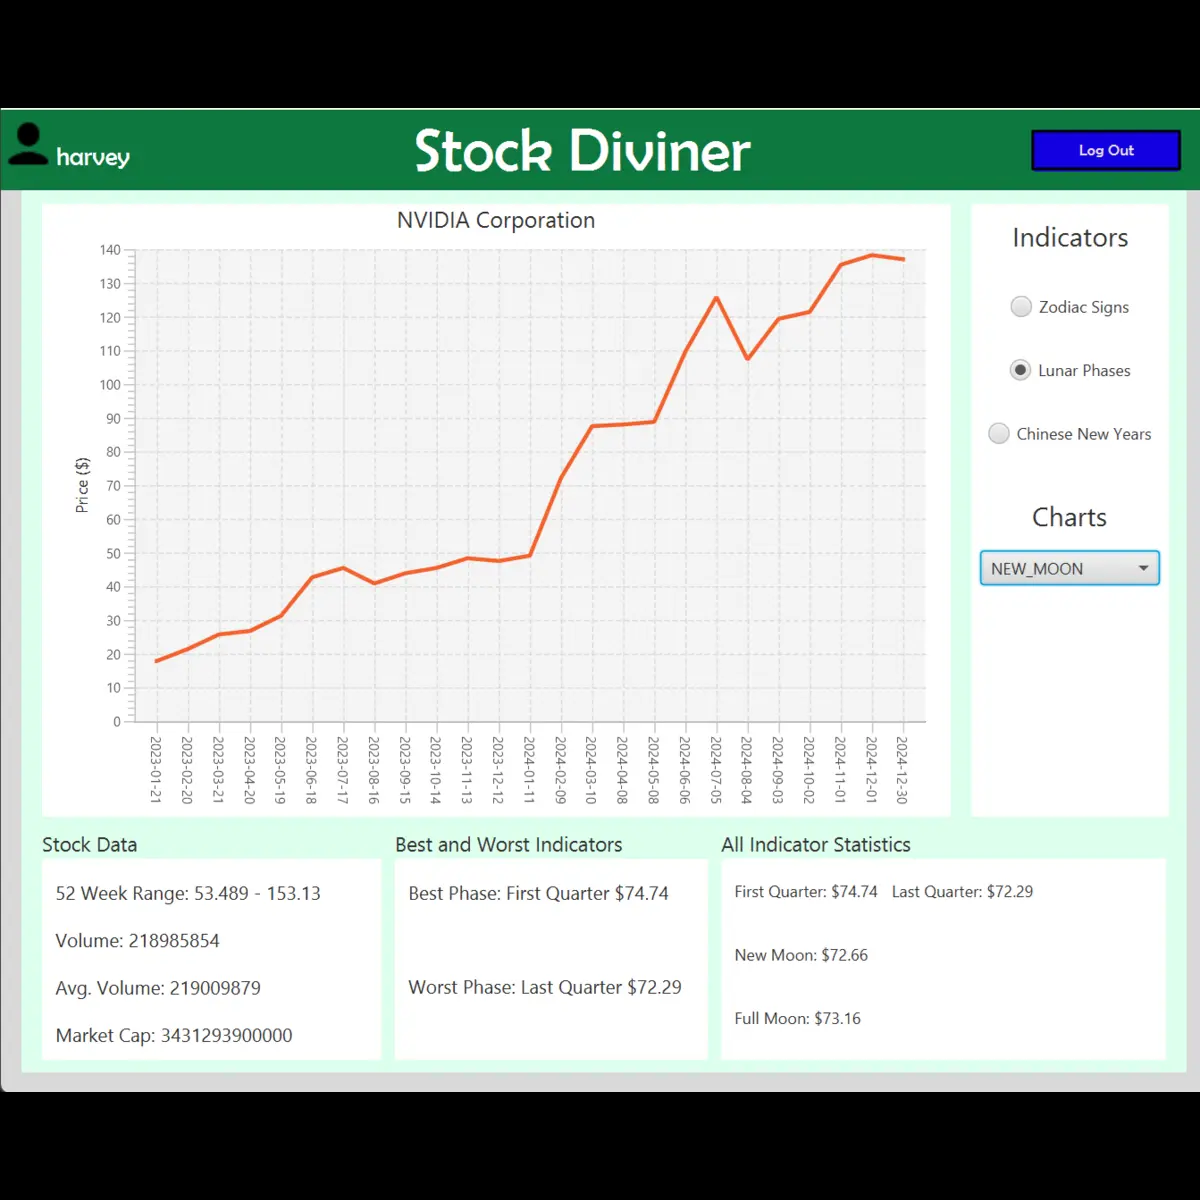Click the NVIDIA Corporation chart title

point(495,220)
